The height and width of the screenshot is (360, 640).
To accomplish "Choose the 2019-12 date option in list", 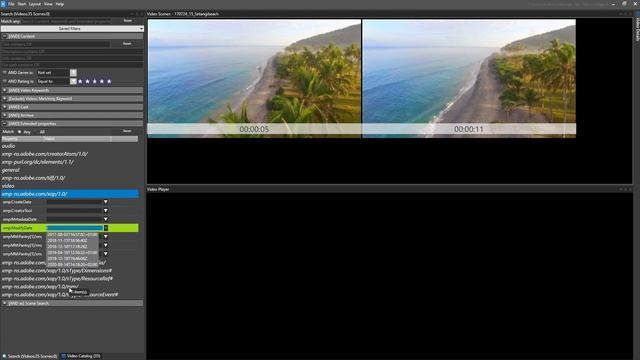I will pos(72,258).
